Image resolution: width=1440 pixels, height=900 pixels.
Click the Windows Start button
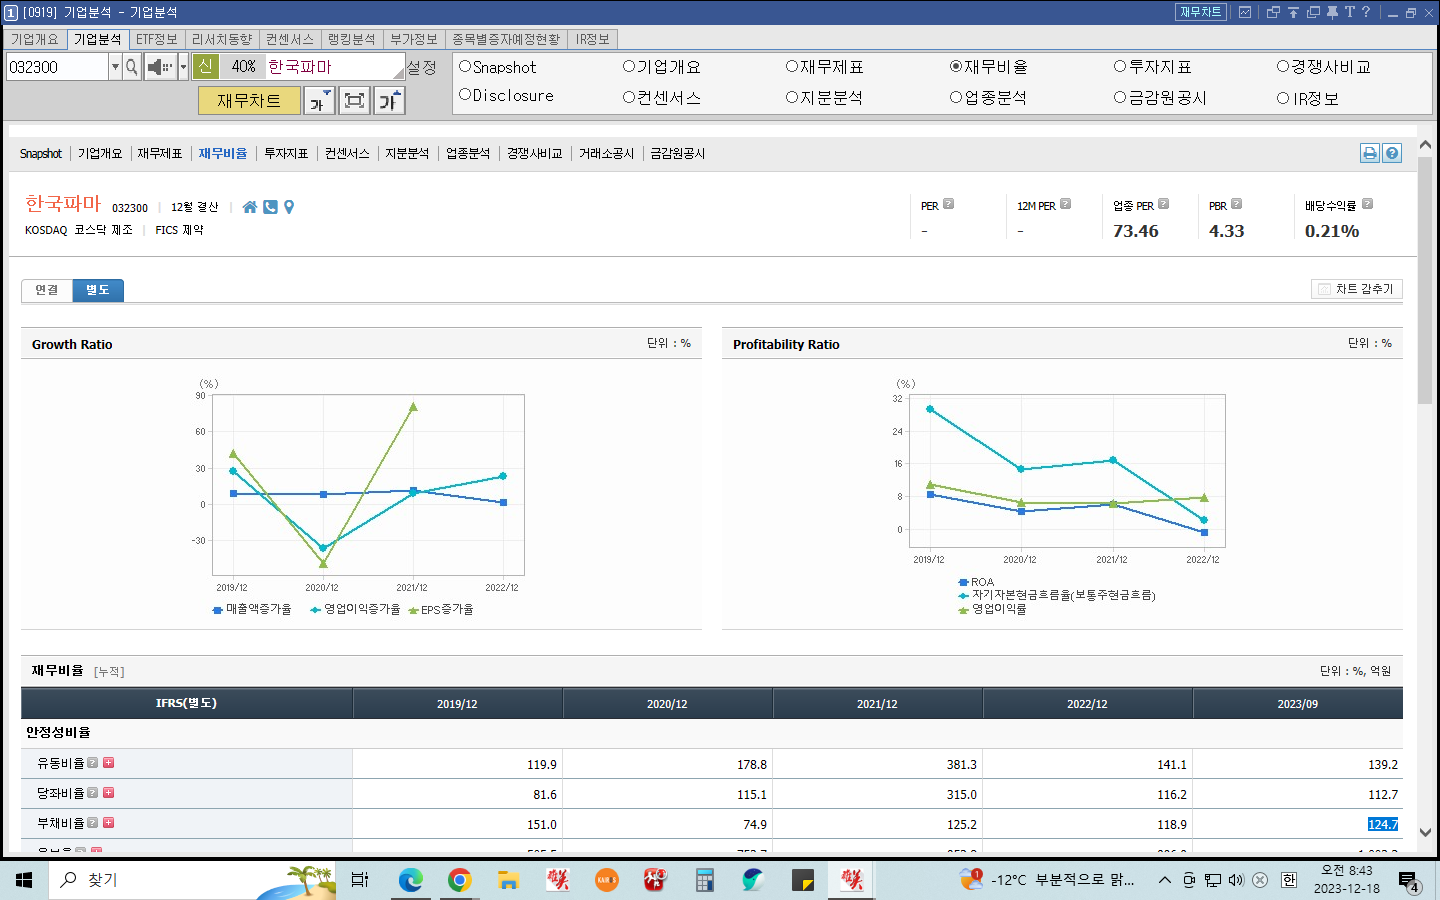click(x=24, y=880)
